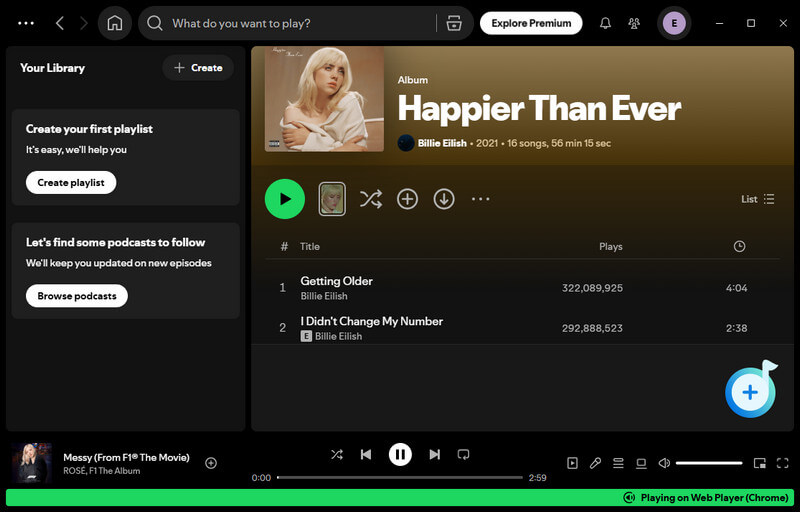The image size is (800, 512).
Task: Open the ROSÉ, F1 The Album artist link
Action: 102,471
